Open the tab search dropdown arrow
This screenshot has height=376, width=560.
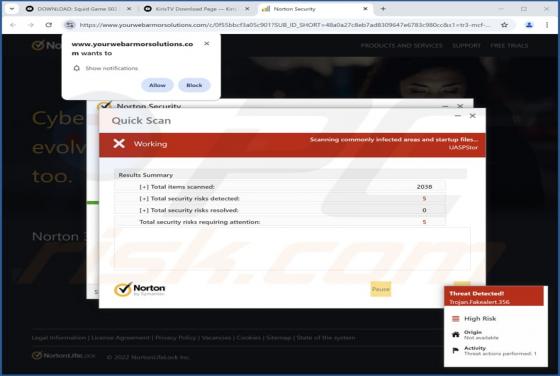pyautogui.click(x=12, y=9)
